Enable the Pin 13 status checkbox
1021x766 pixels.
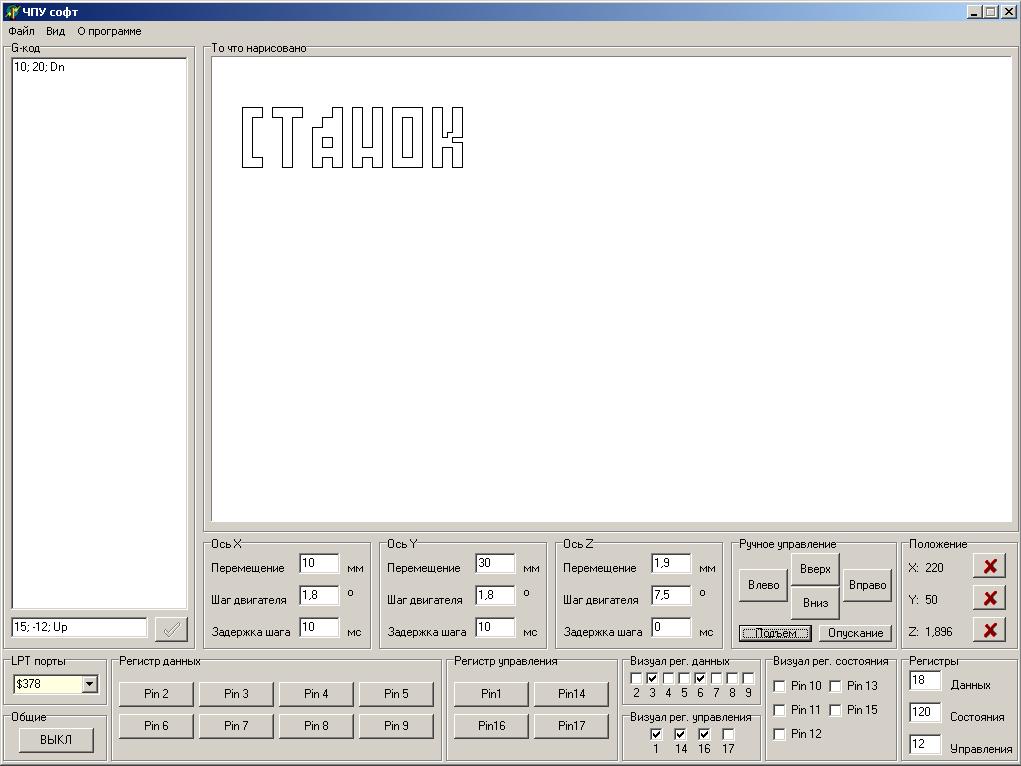click(836, 686)
